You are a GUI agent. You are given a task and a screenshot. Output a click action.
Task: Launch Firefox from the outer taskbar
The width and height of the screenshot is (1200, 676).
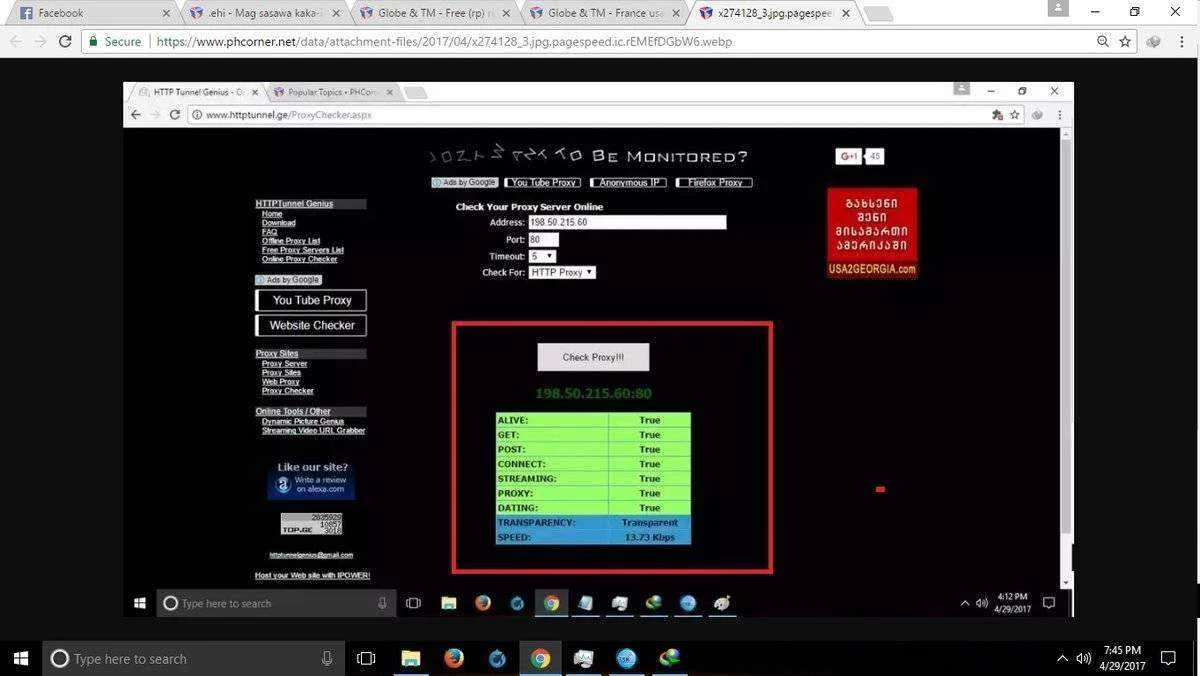point(453,658)
